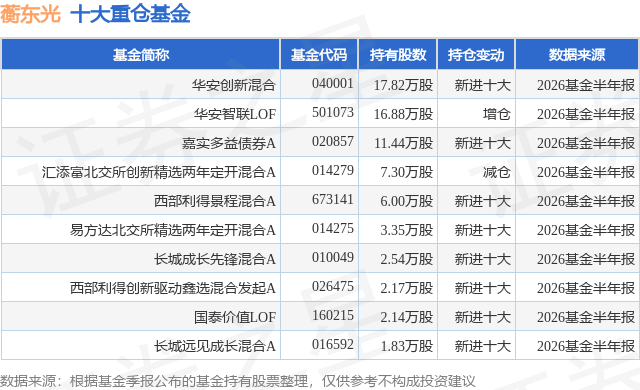640x390 pixels.
Task: Click fund code 673141
Action: [x=333, y=199]
